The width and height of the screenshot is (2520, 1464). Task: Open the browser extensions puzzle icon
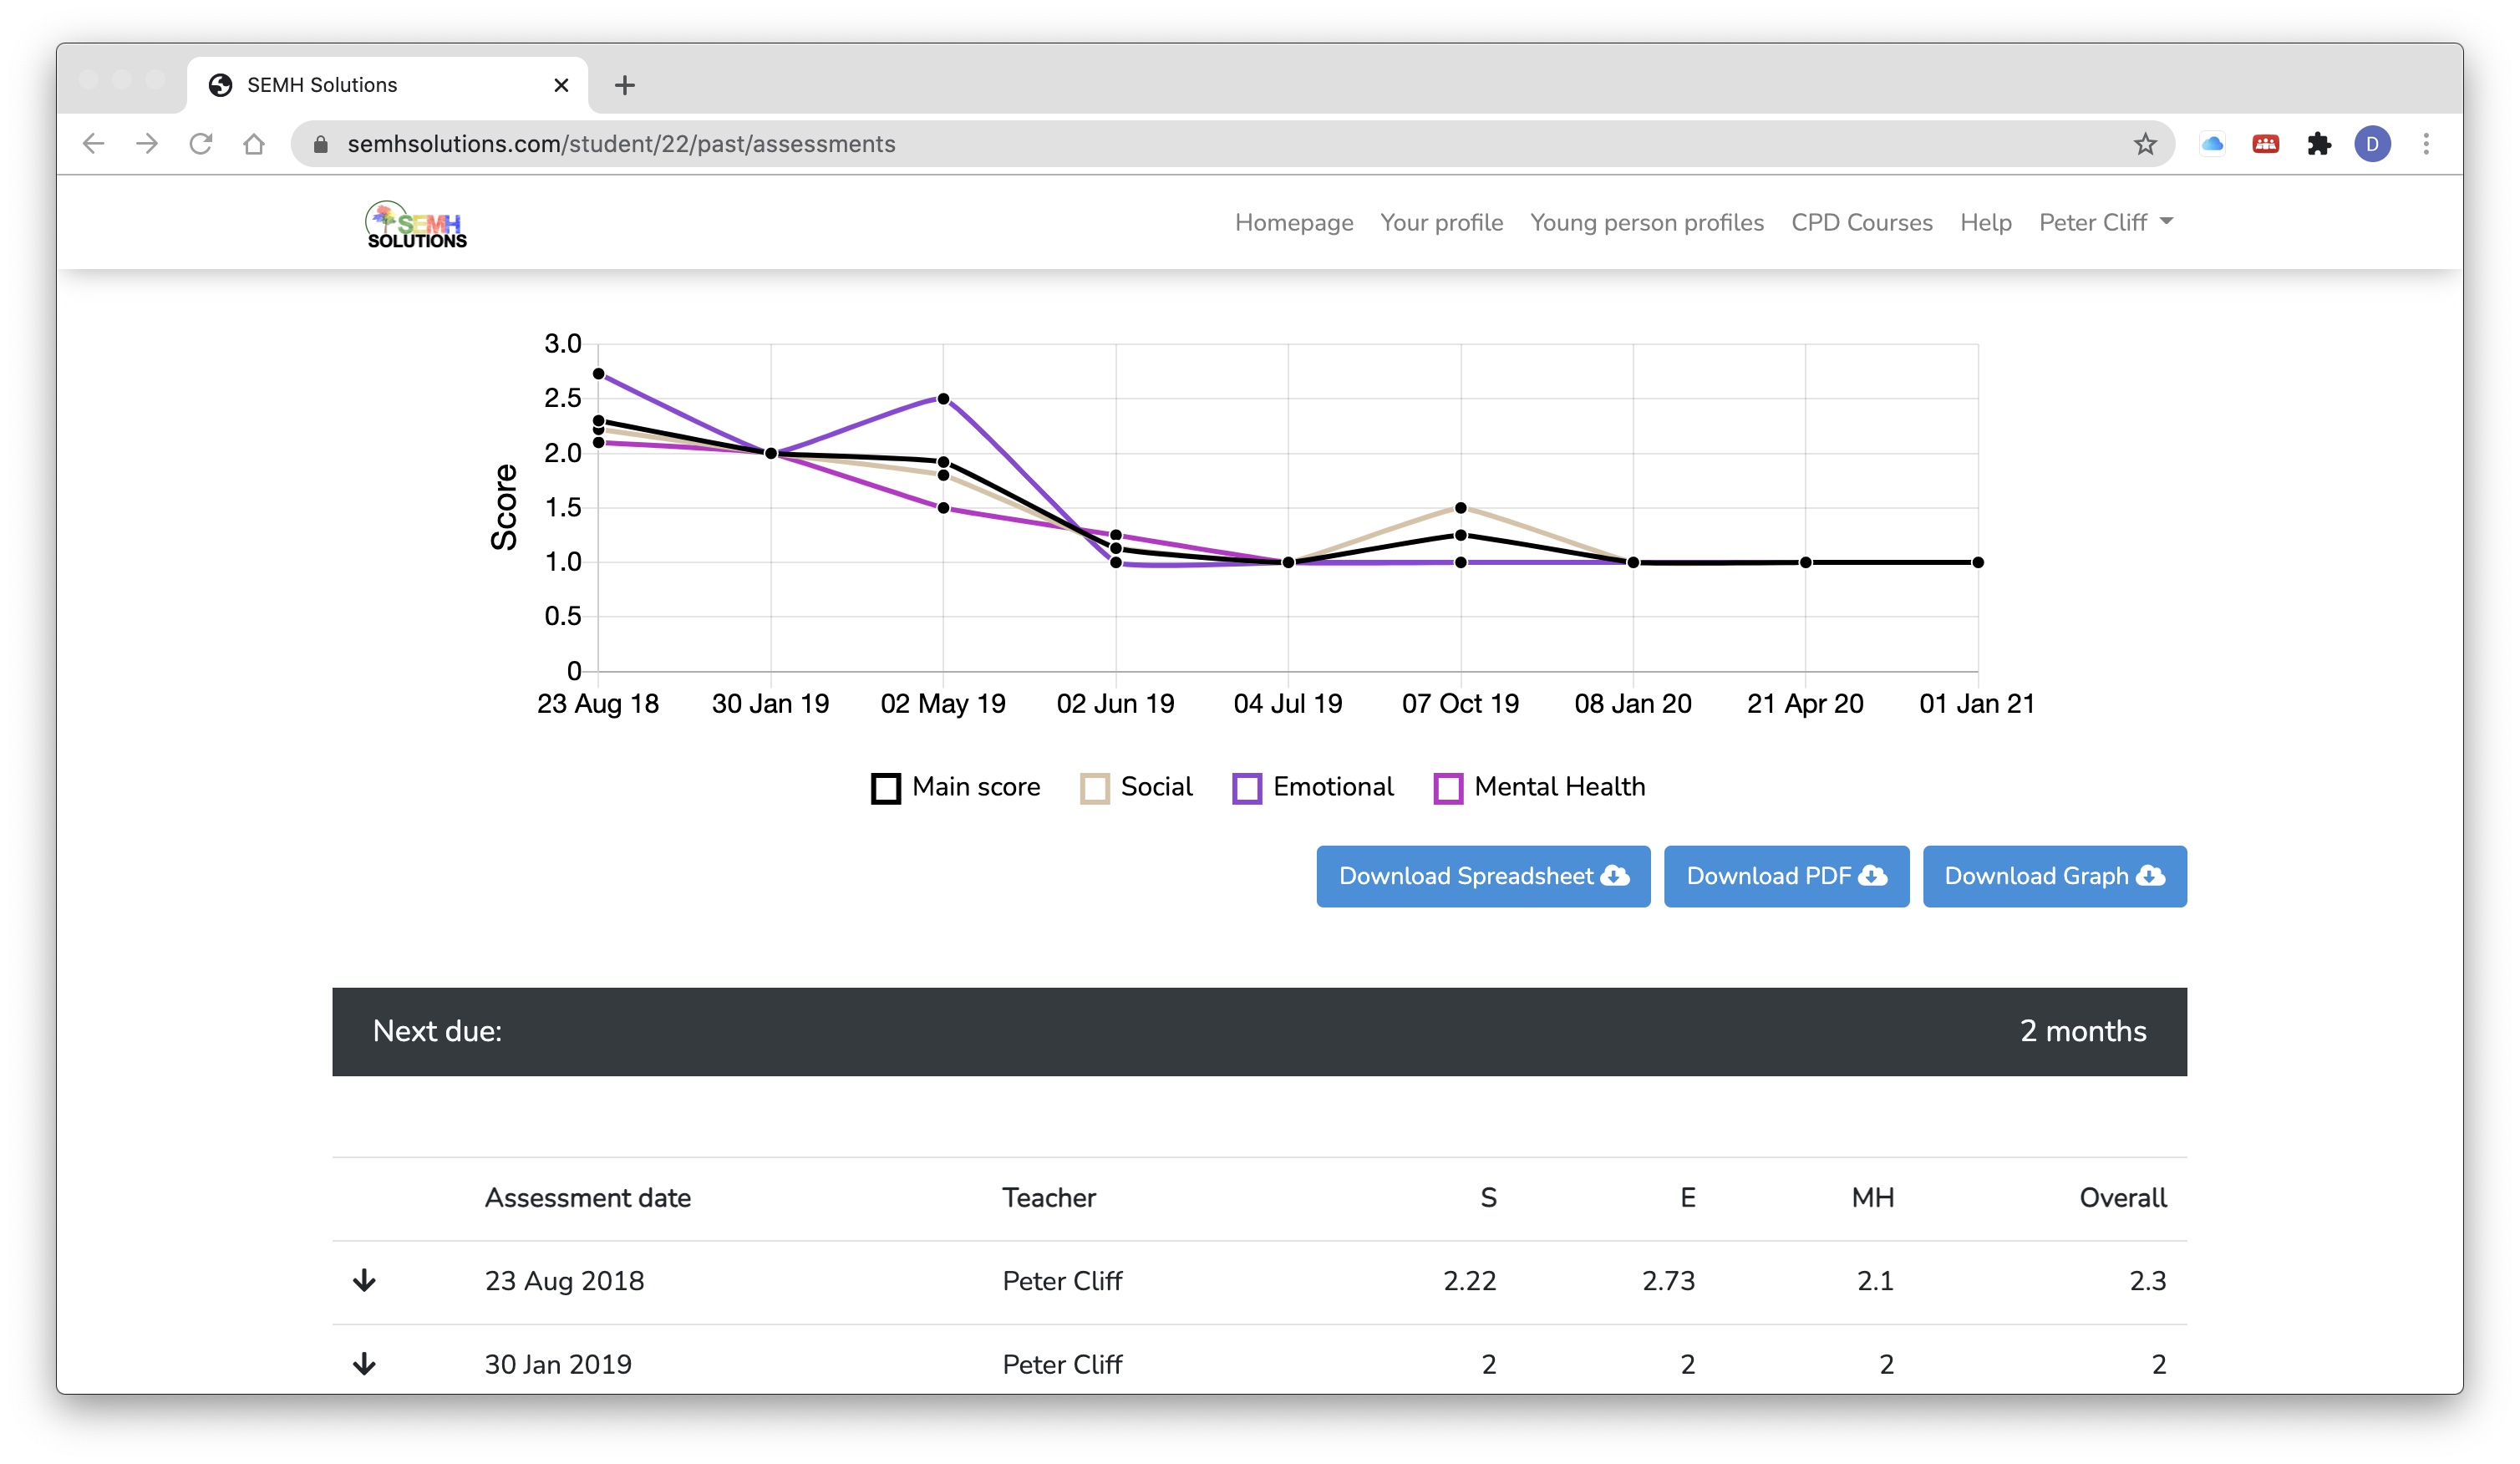[x=2319, y=144]
